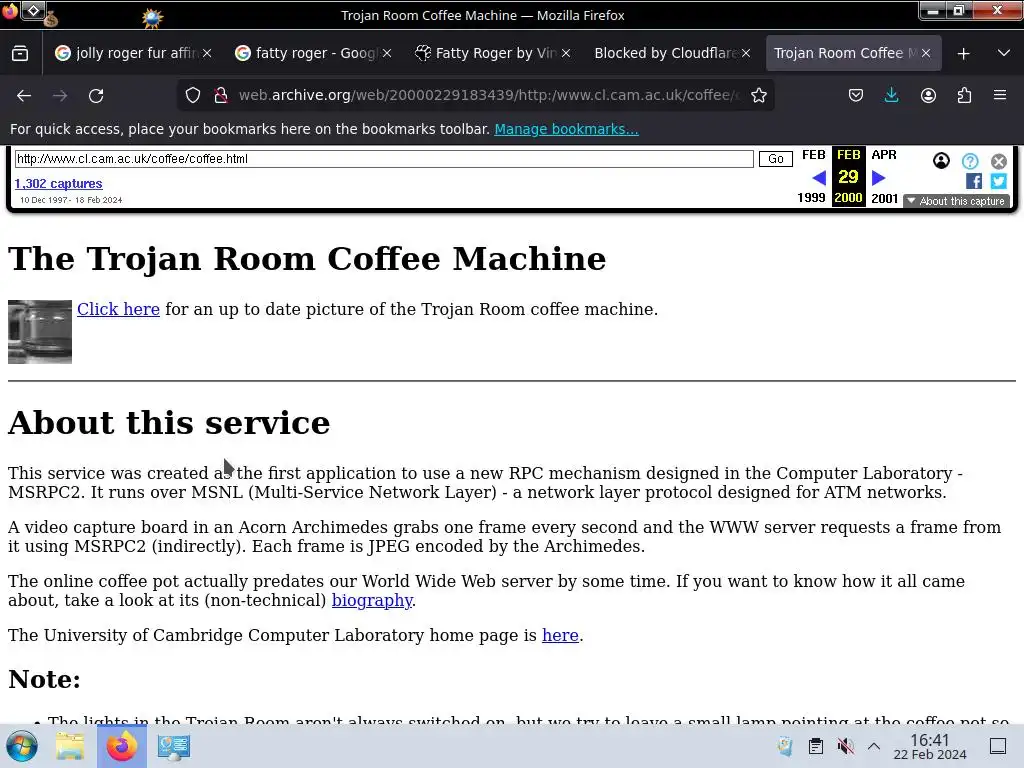The width and height of the screenshot is (1024, 768).
Task: Close the jolly roger tab
Action: (206, 53)
